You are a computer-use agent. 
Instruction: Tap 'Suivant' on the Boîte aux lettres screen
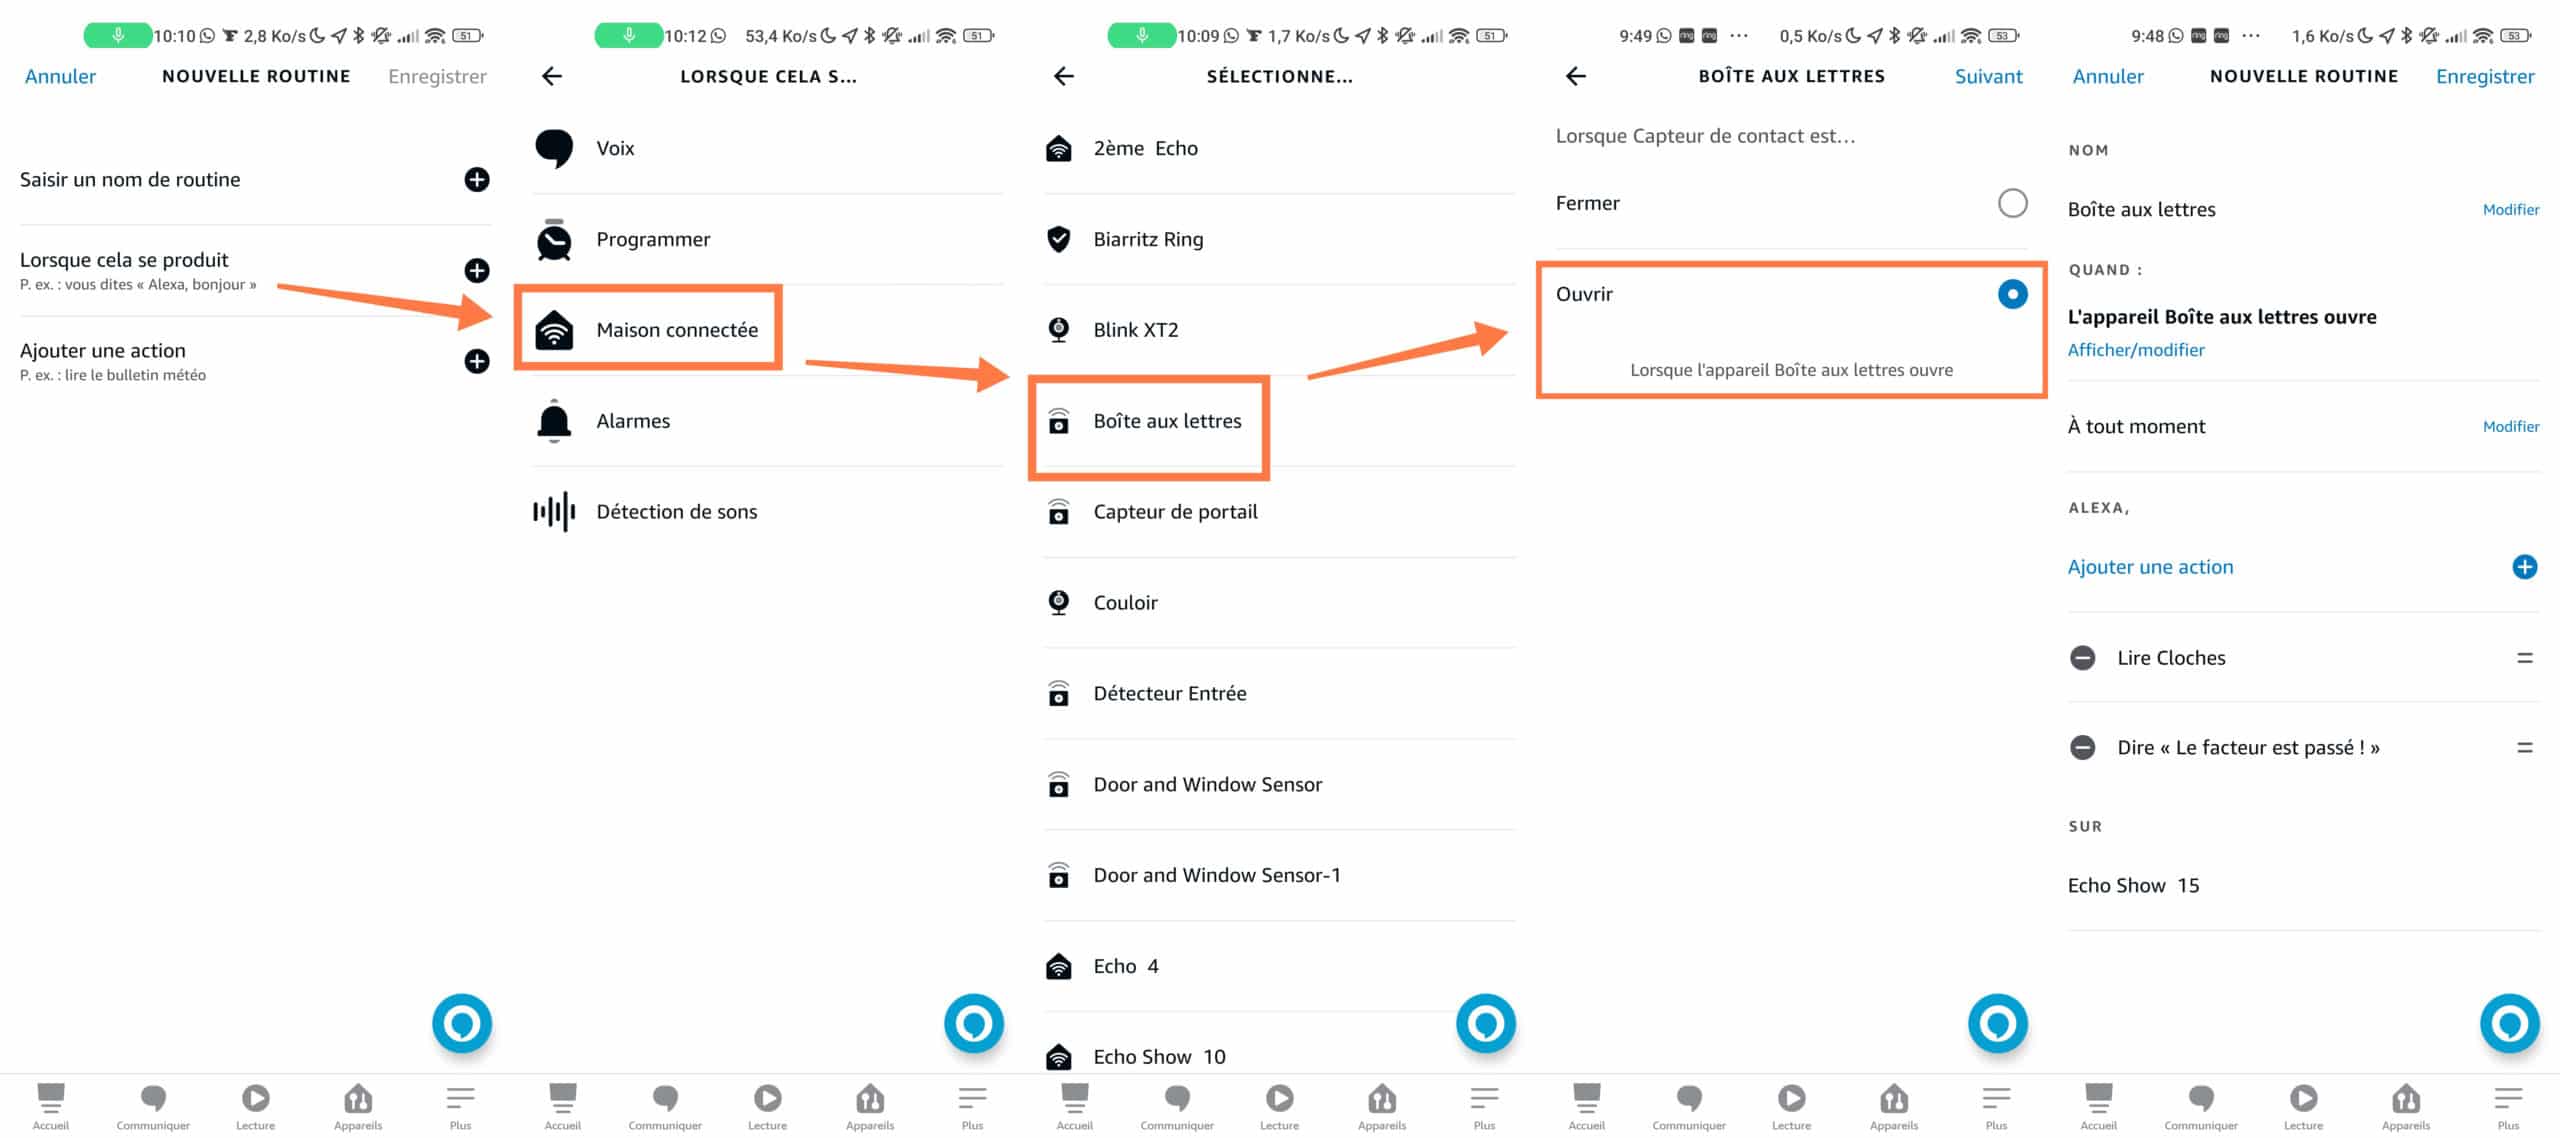pos(1988,76)
